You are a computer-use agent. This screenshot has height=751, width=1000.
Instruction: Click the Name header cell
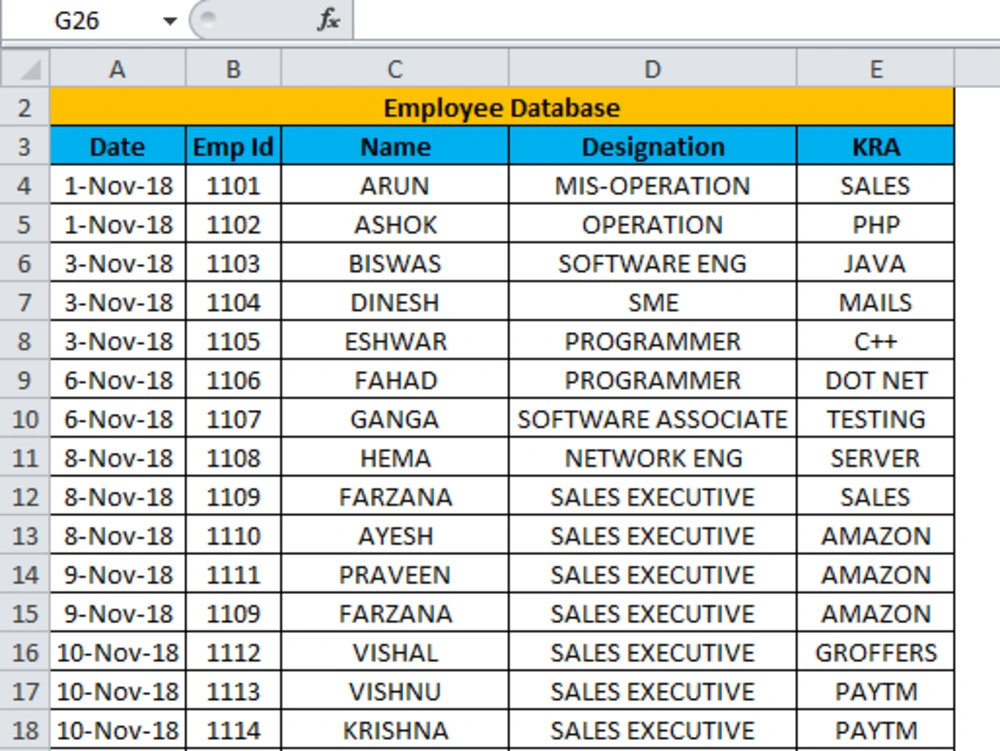pos(395,147)
